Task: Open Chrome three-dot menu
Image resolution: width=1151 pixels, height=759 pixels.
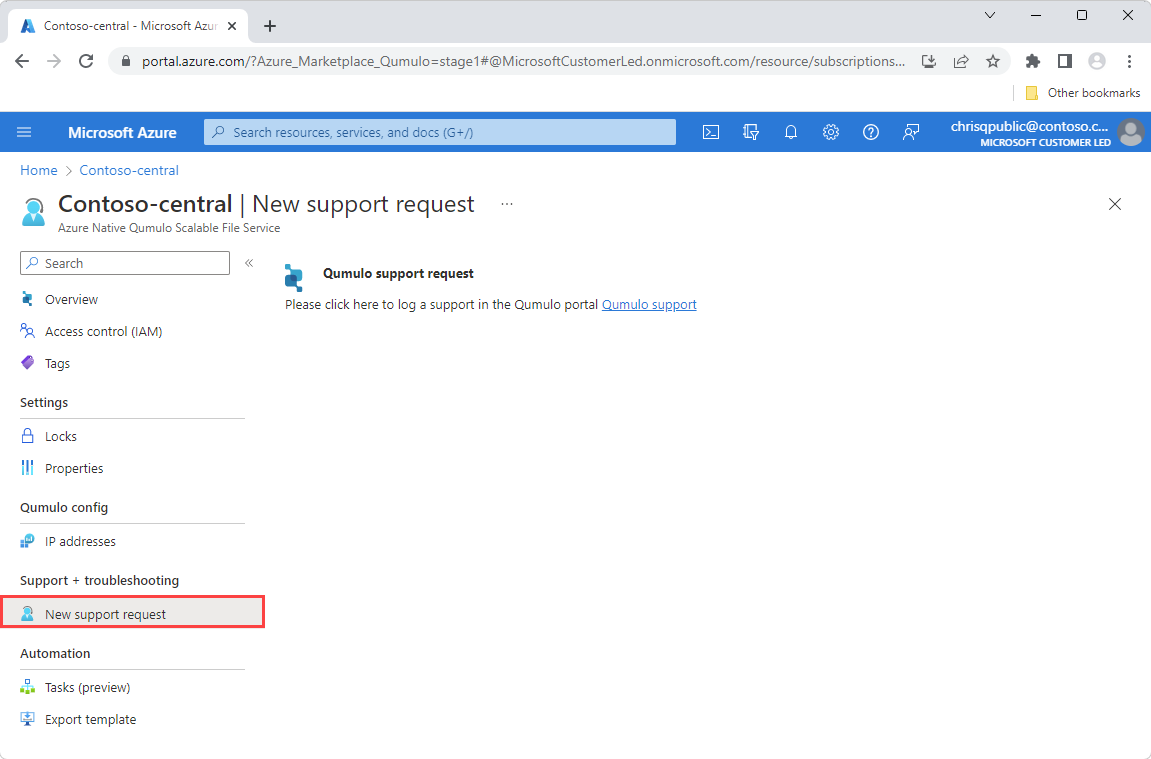Action: click(1130, 61)
